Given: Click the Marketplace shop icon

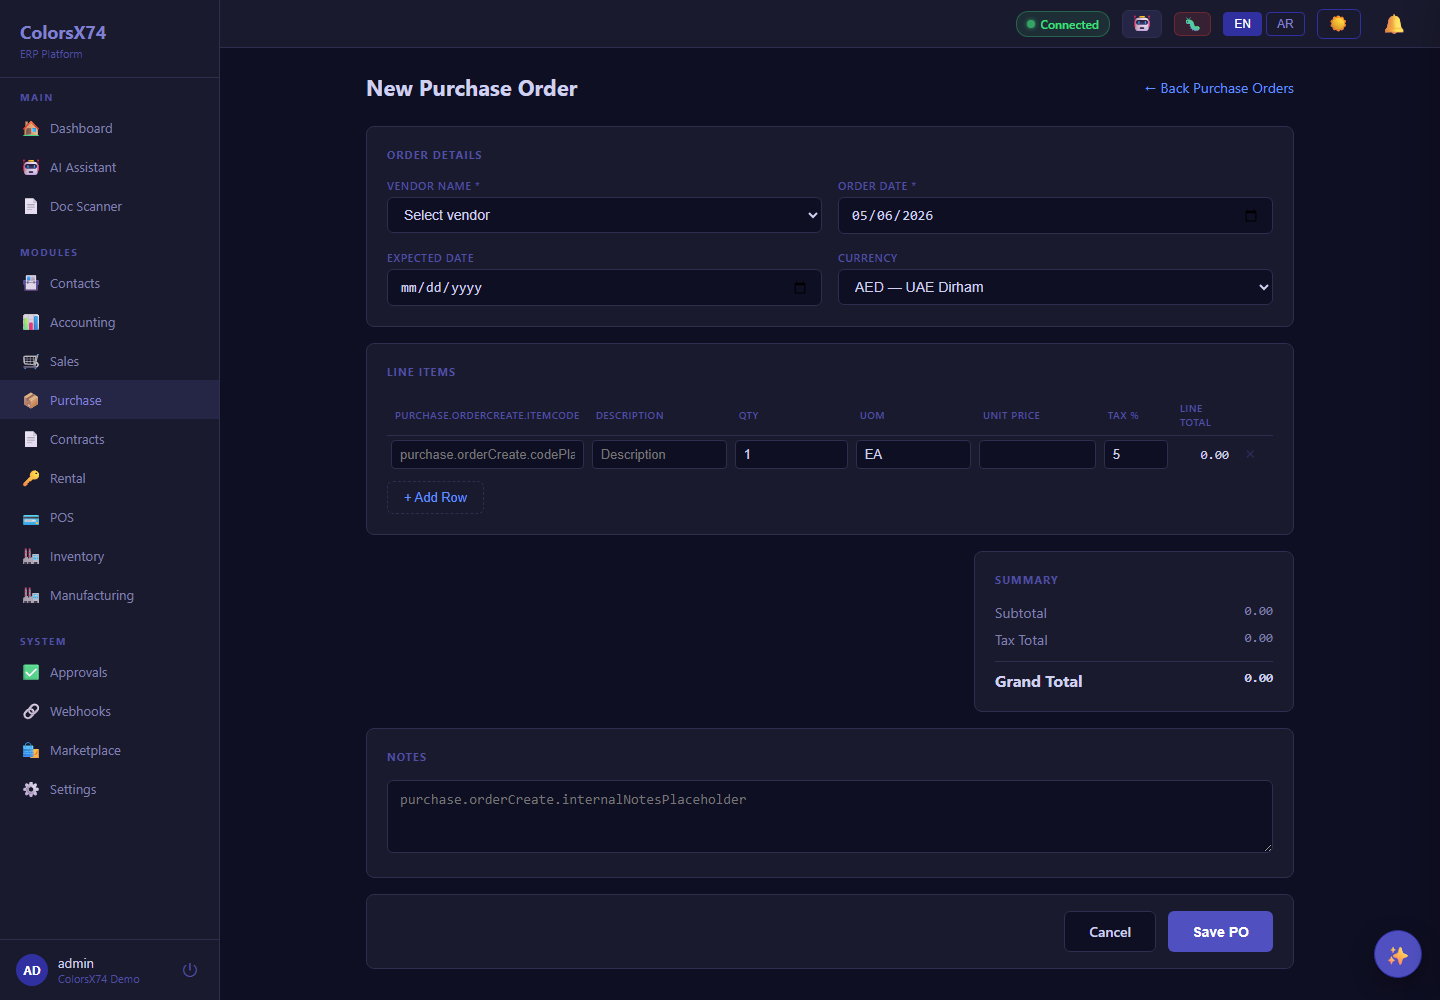Looking at the screenshot, I should (x=31, y=751).
